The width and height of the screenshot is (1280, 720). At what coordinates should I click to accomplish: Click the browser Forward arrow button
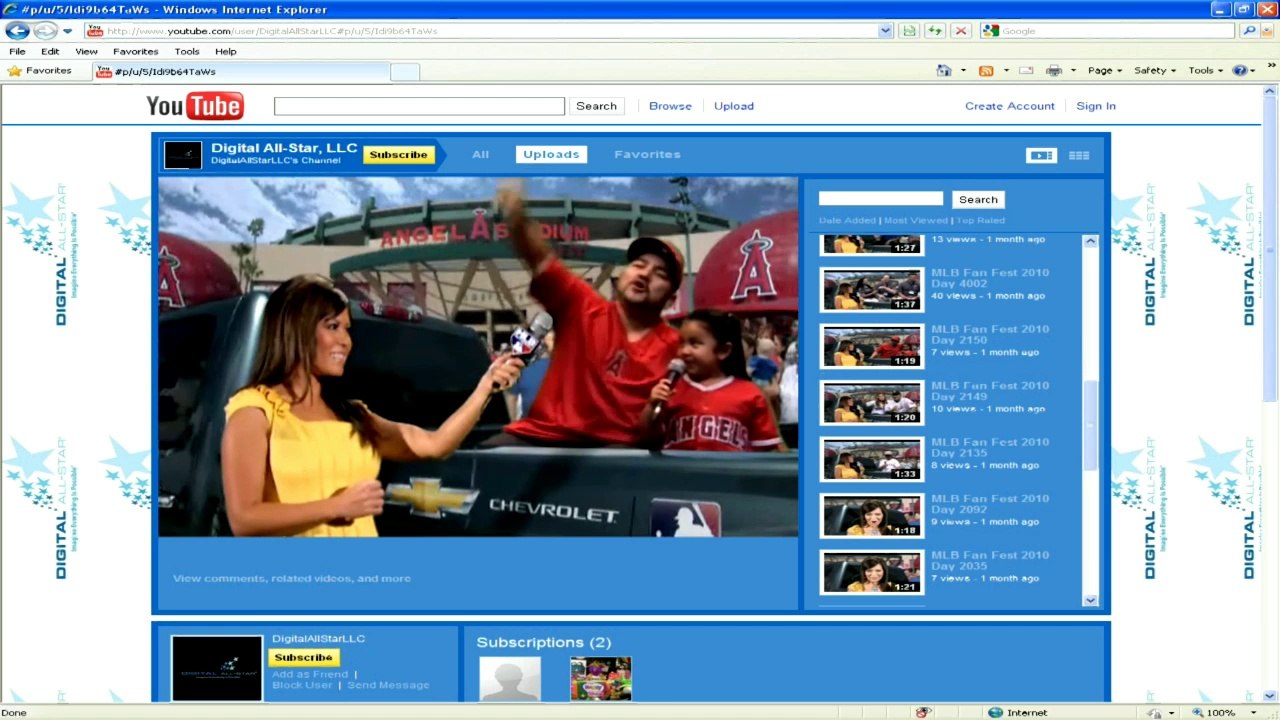[x=45, y=31]
